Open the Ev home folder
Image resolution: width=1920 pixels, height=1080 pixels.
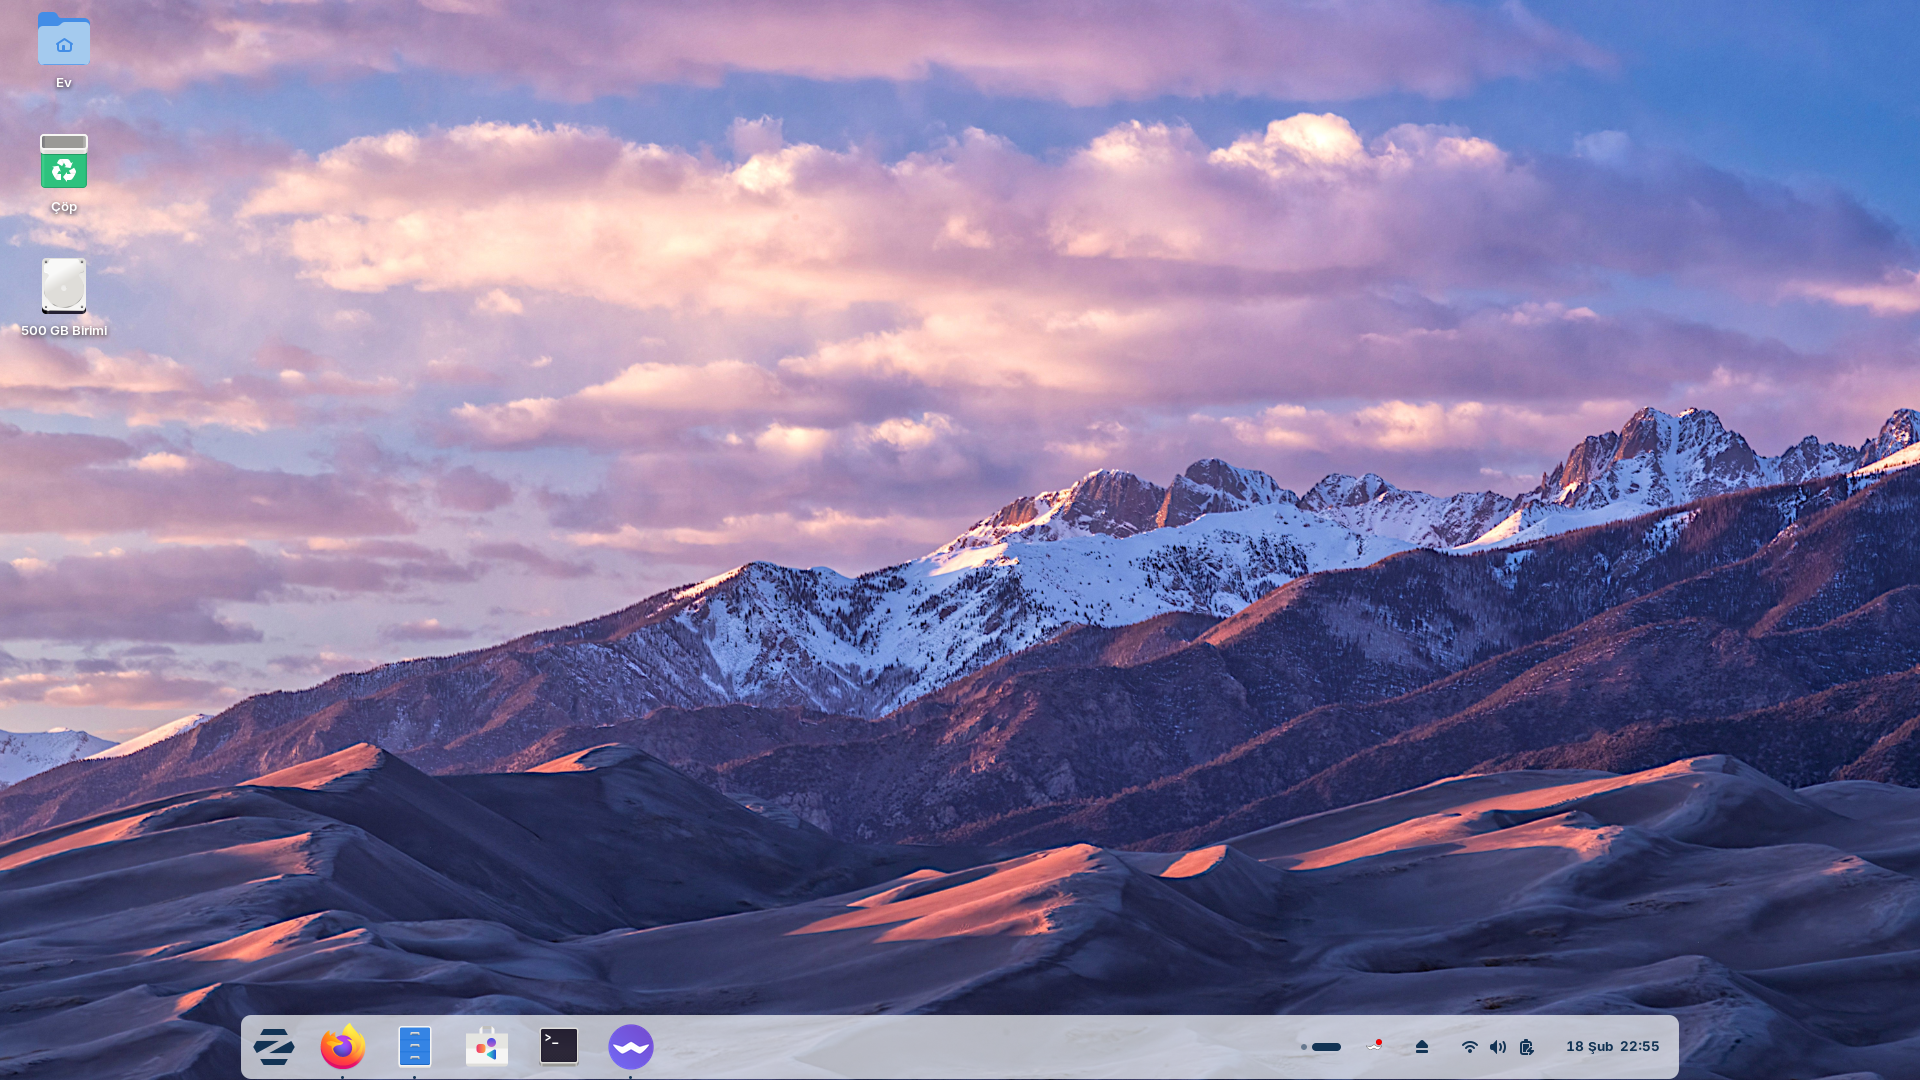(x=64, y=42)
